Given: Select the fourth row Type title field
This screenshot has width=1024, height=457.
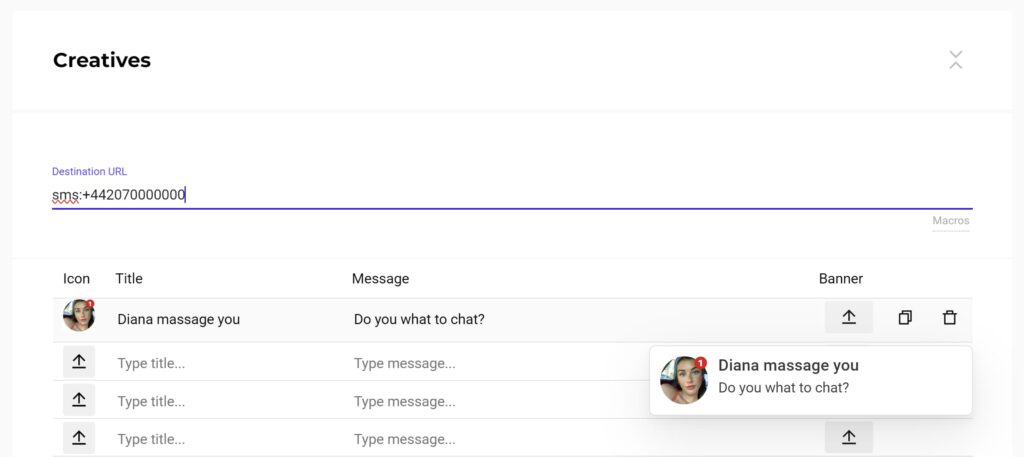Looking at the screenshot, I should pos(230,439).
